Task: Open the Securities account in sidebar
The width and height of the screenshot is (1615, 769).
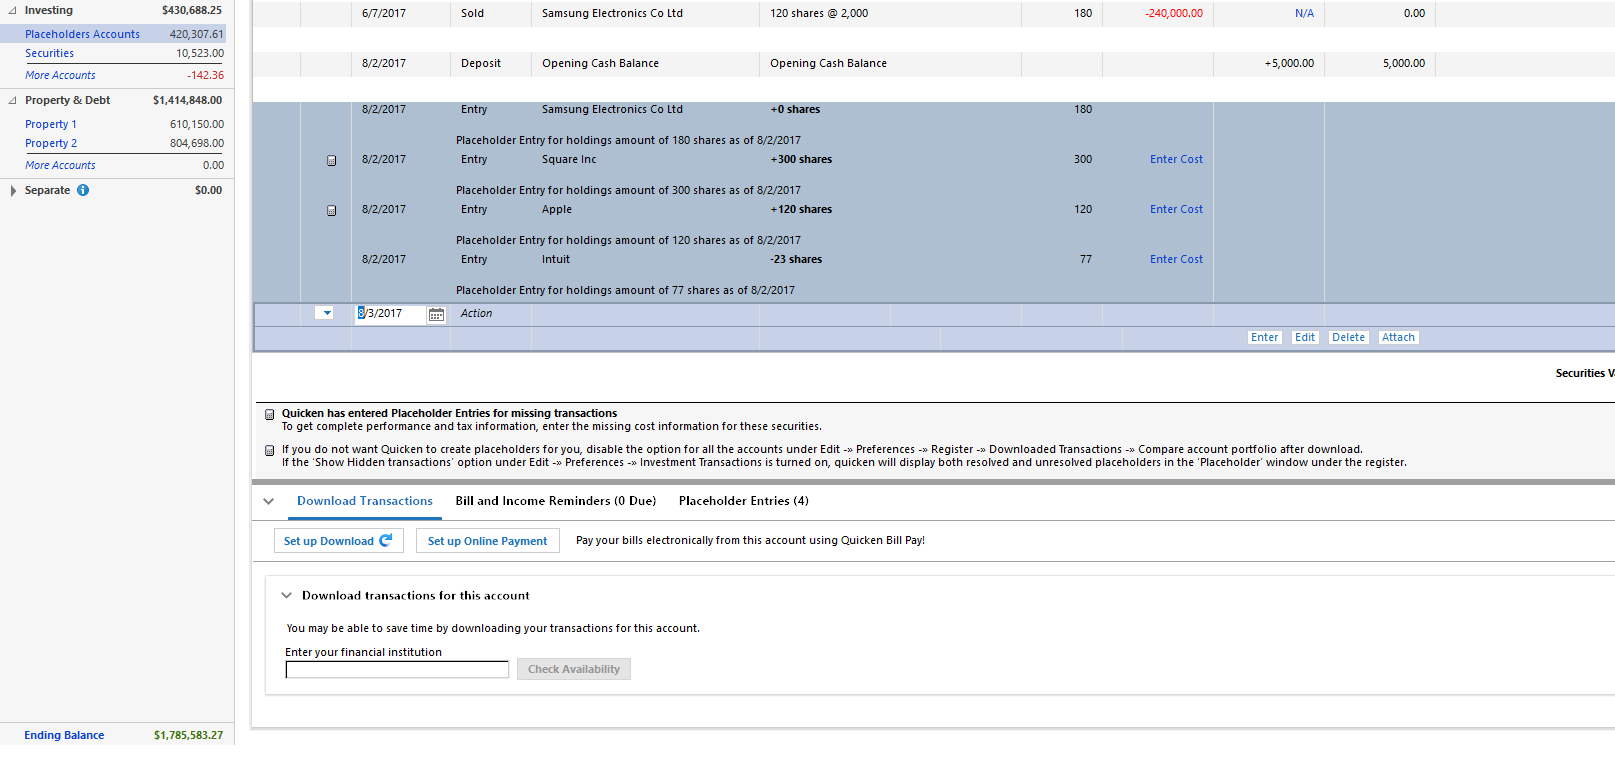Action: click(x=49, y=53)
